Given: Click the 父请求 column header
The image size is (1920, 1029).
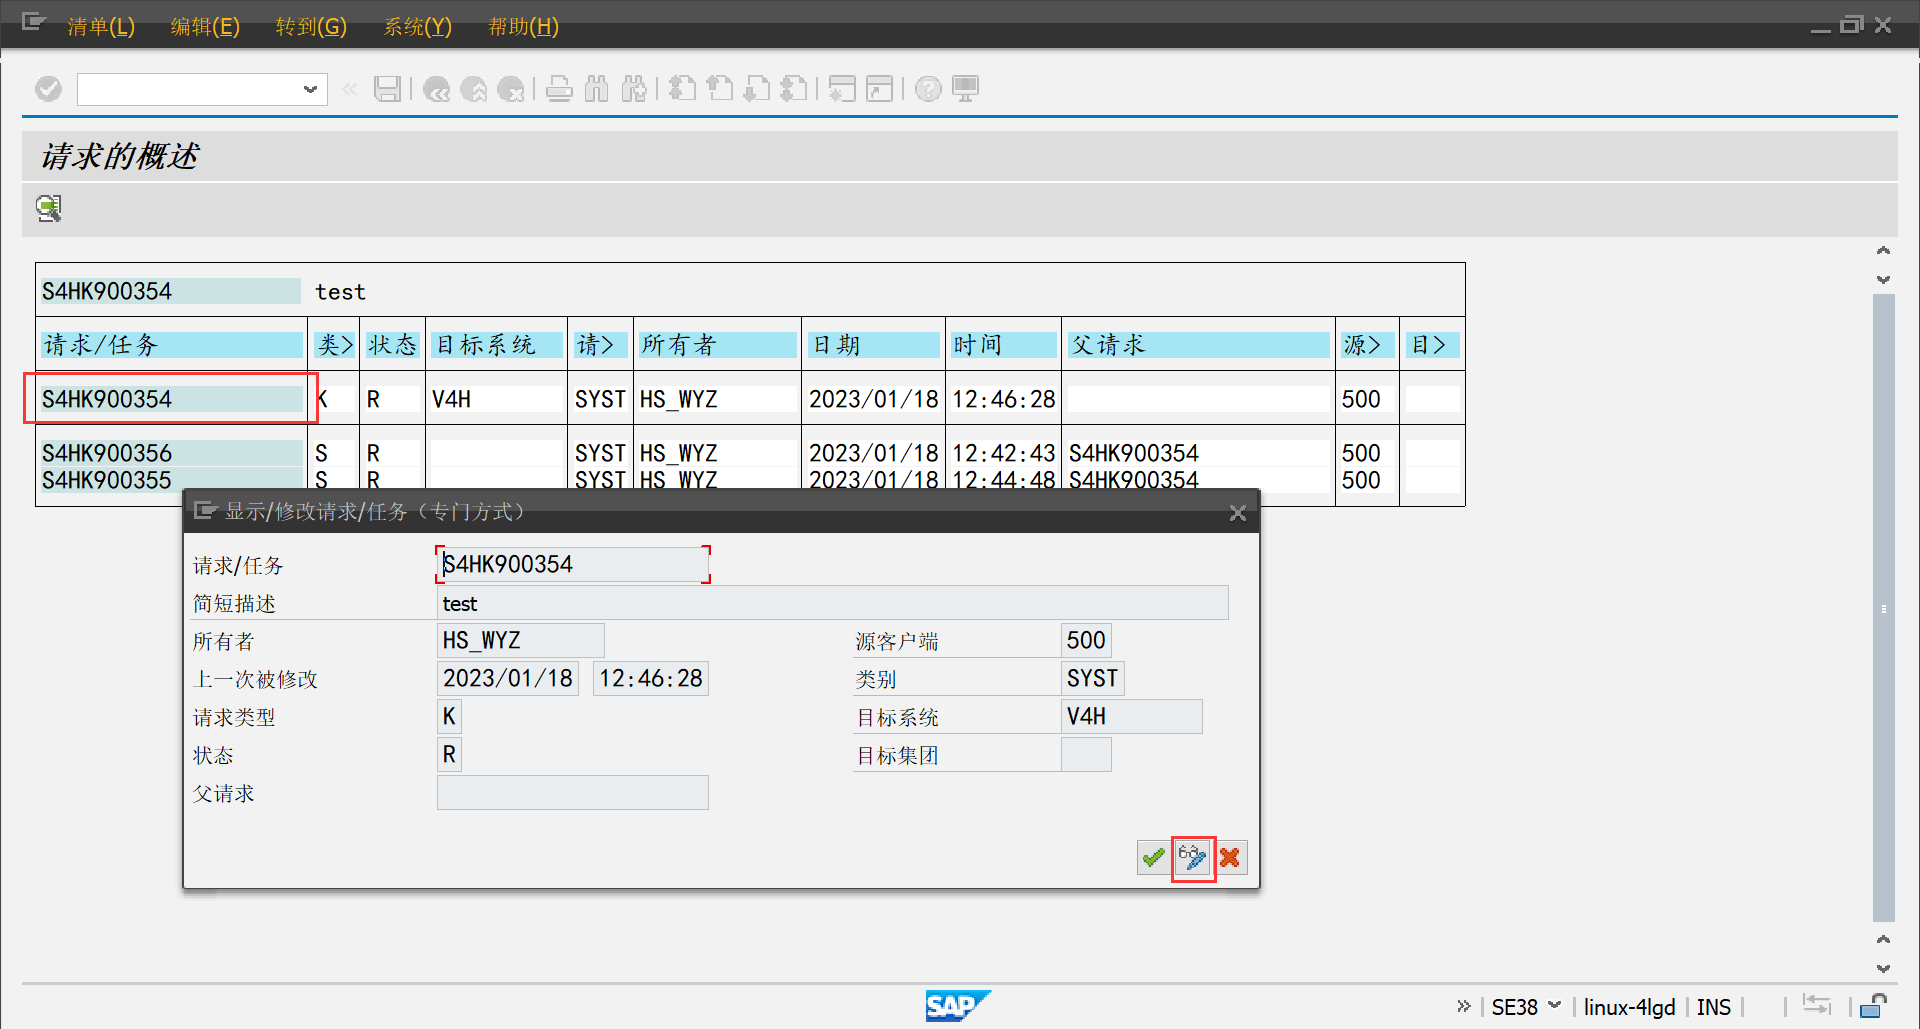Looking at the screenshot, I should 1198,345.
